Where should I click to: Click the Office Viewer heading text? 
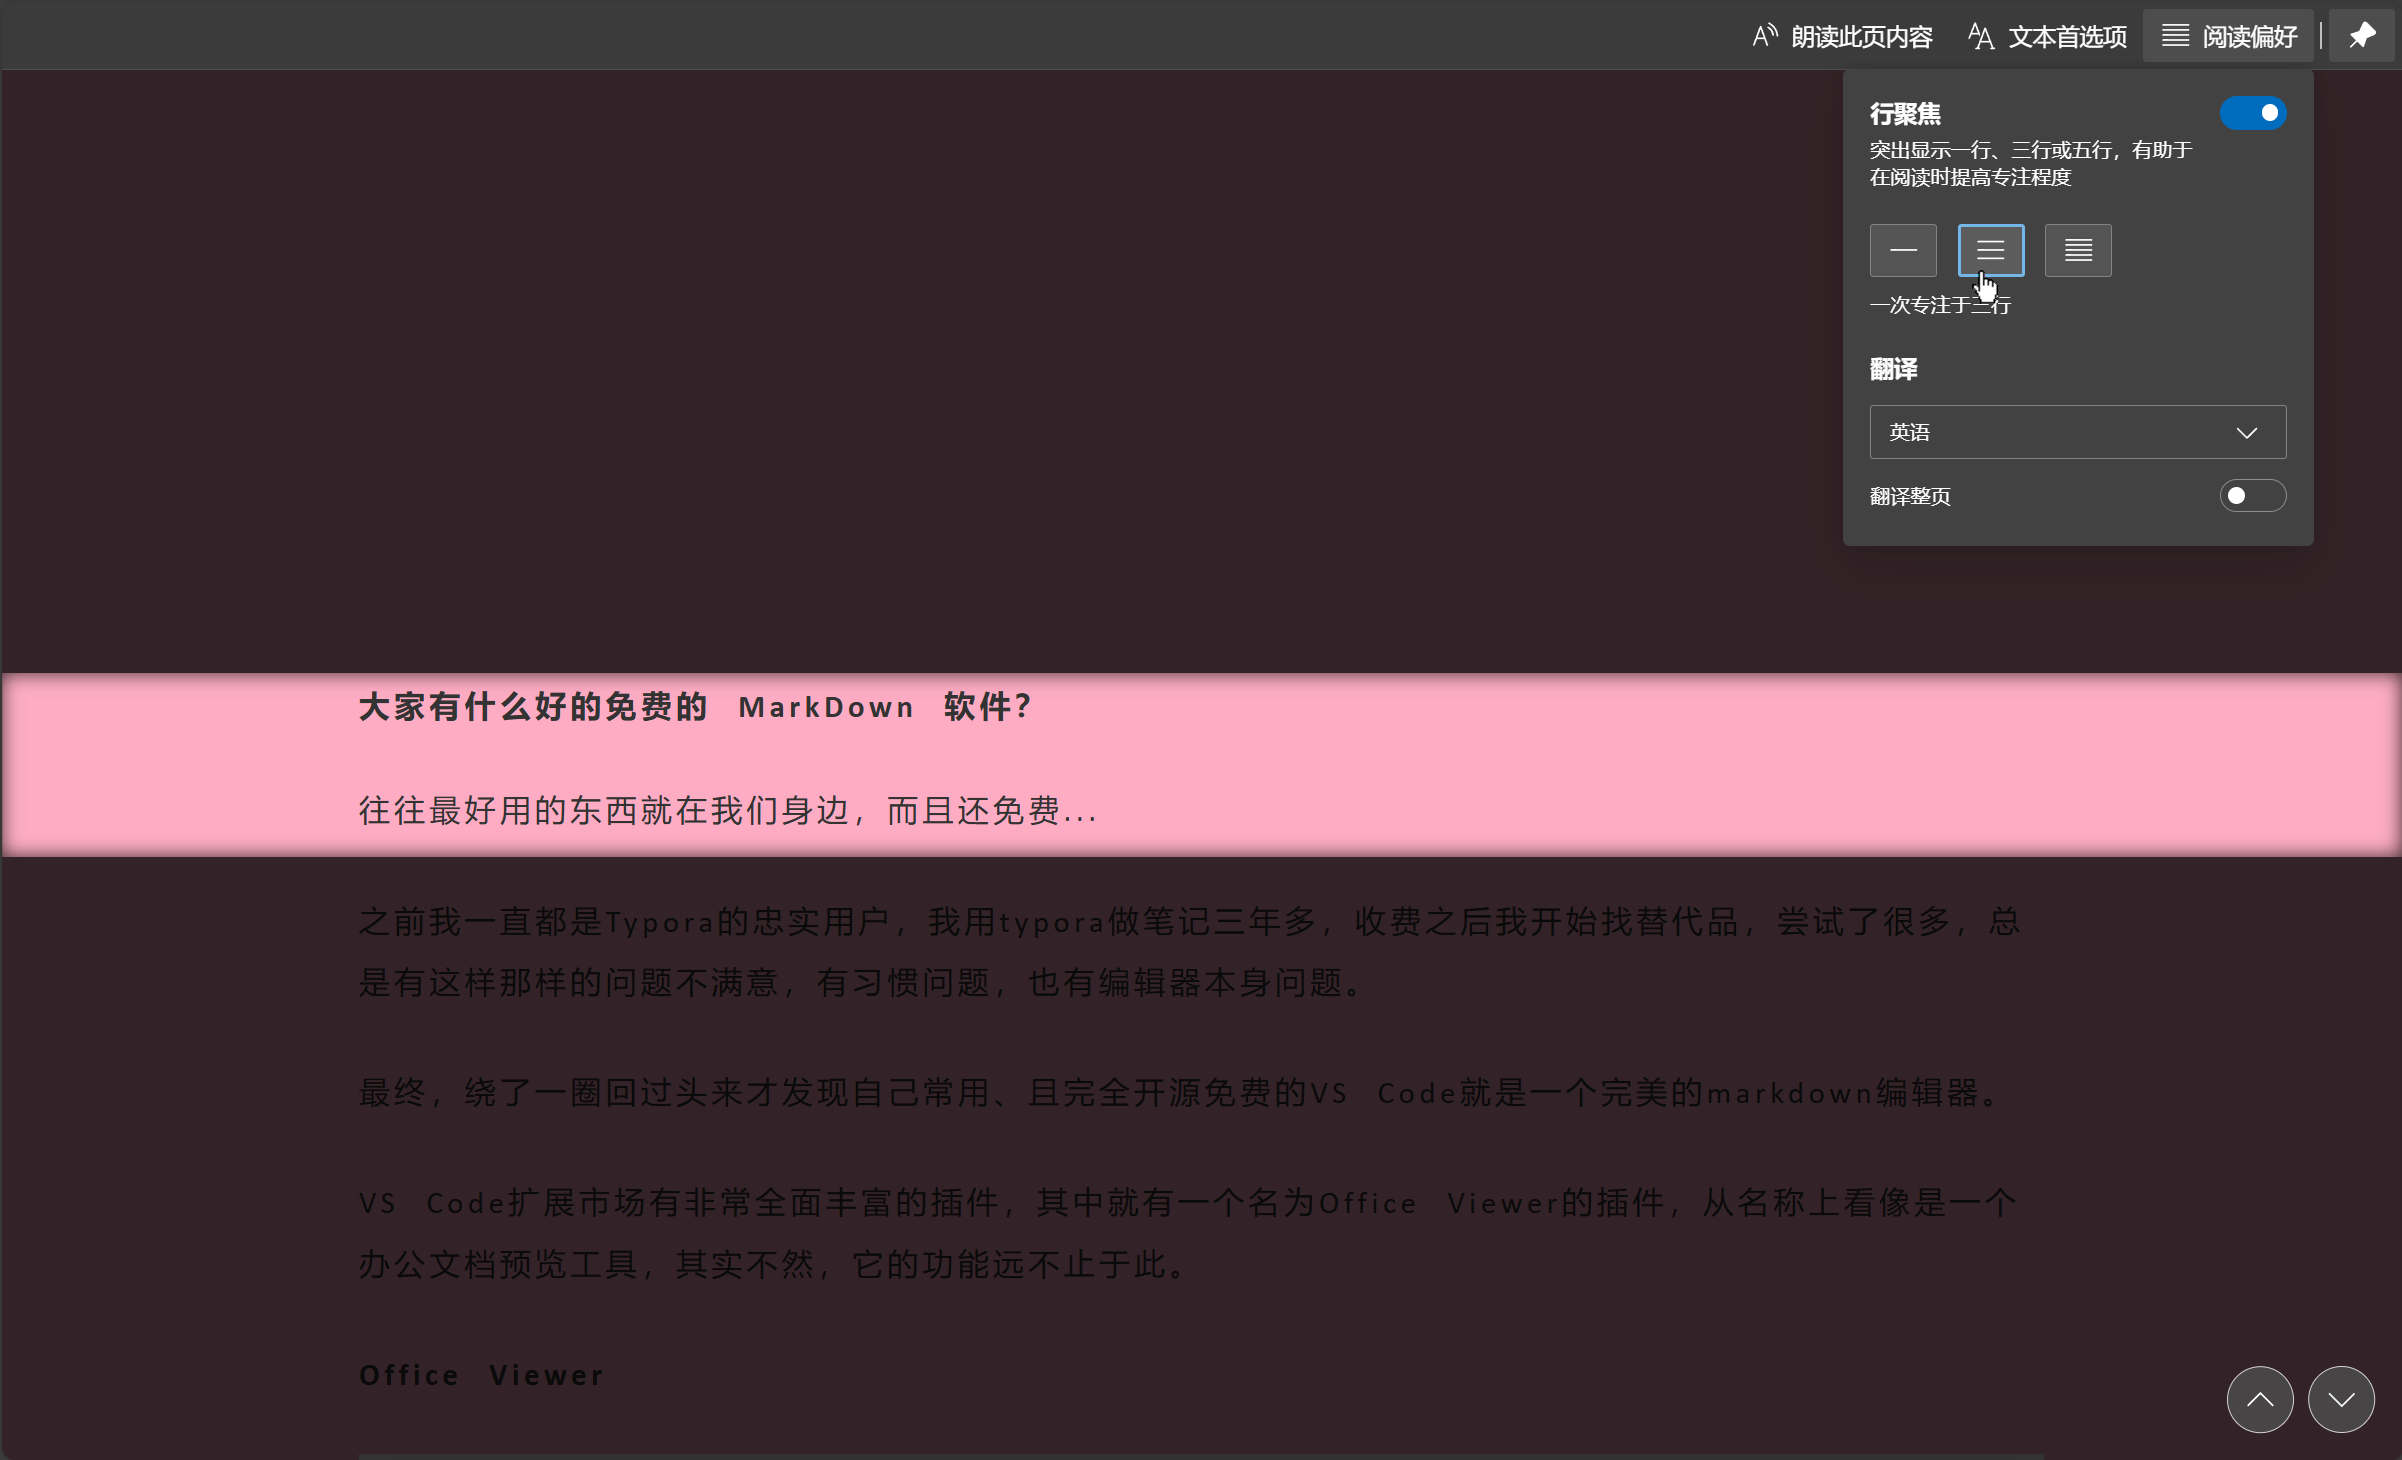click(x=481, y=1375)
